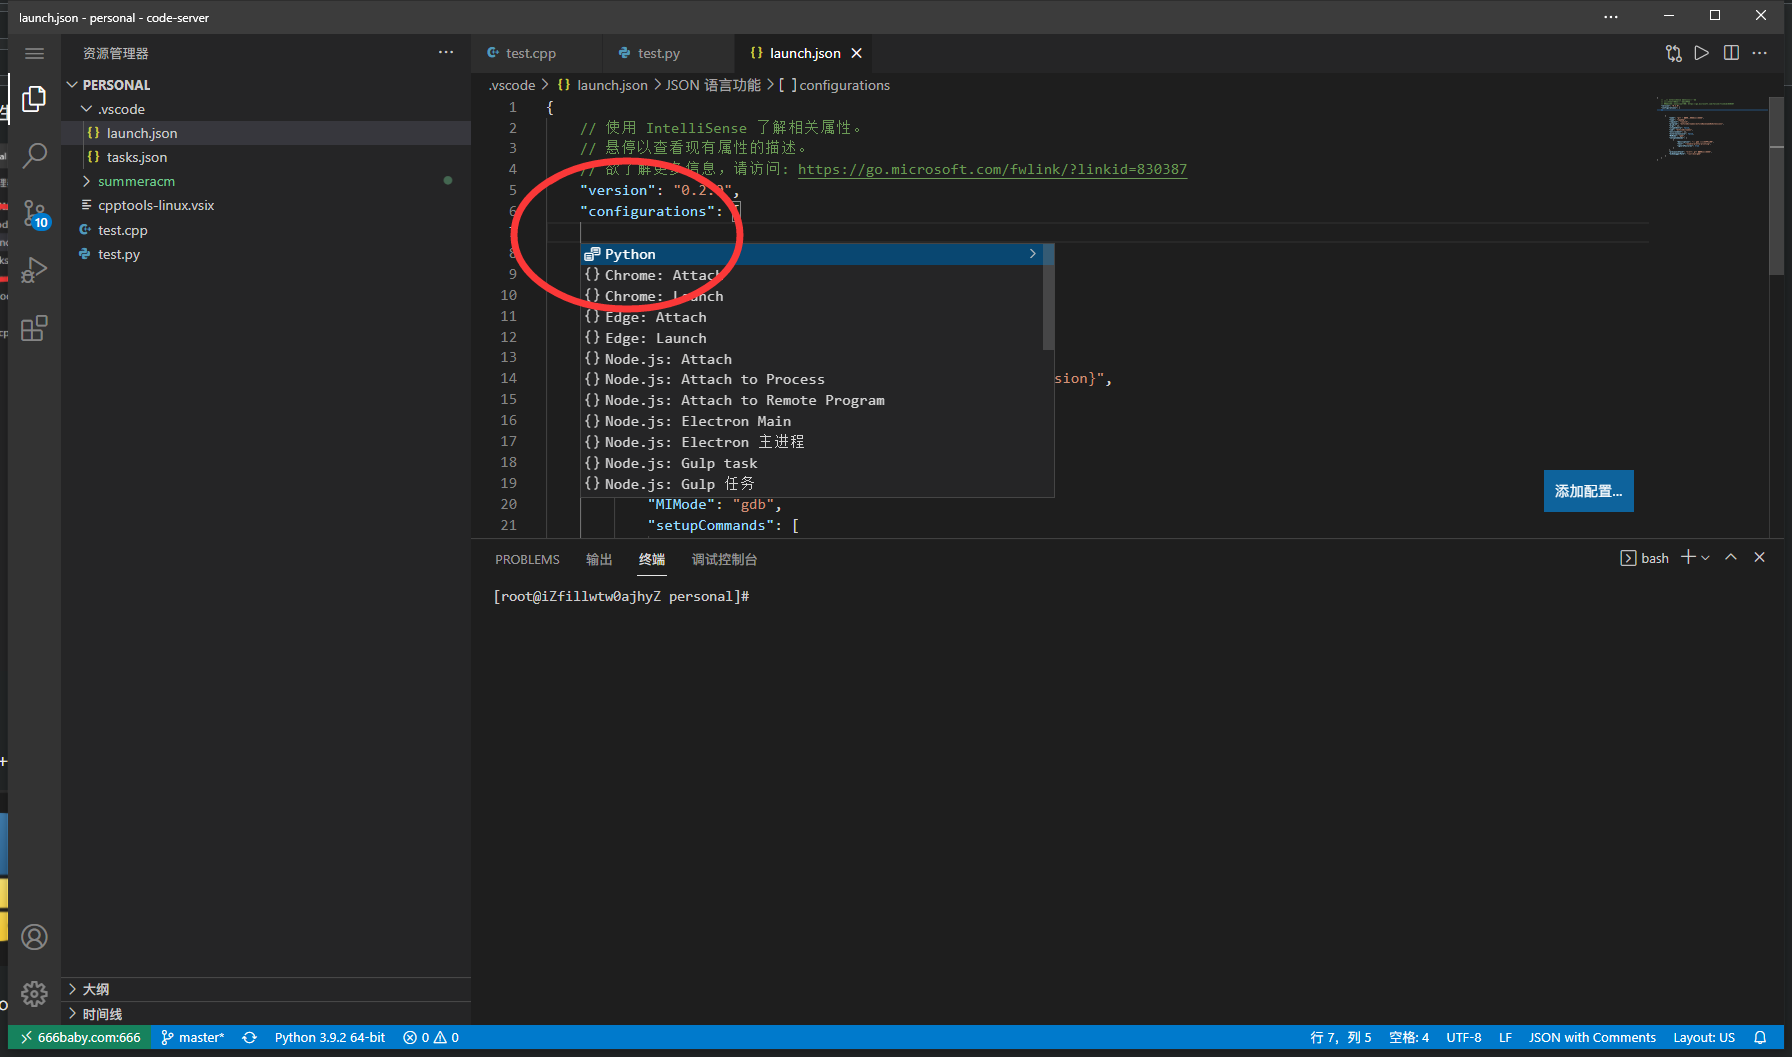
Task: Click the 添加配置 button
Action: (1587, 491)
